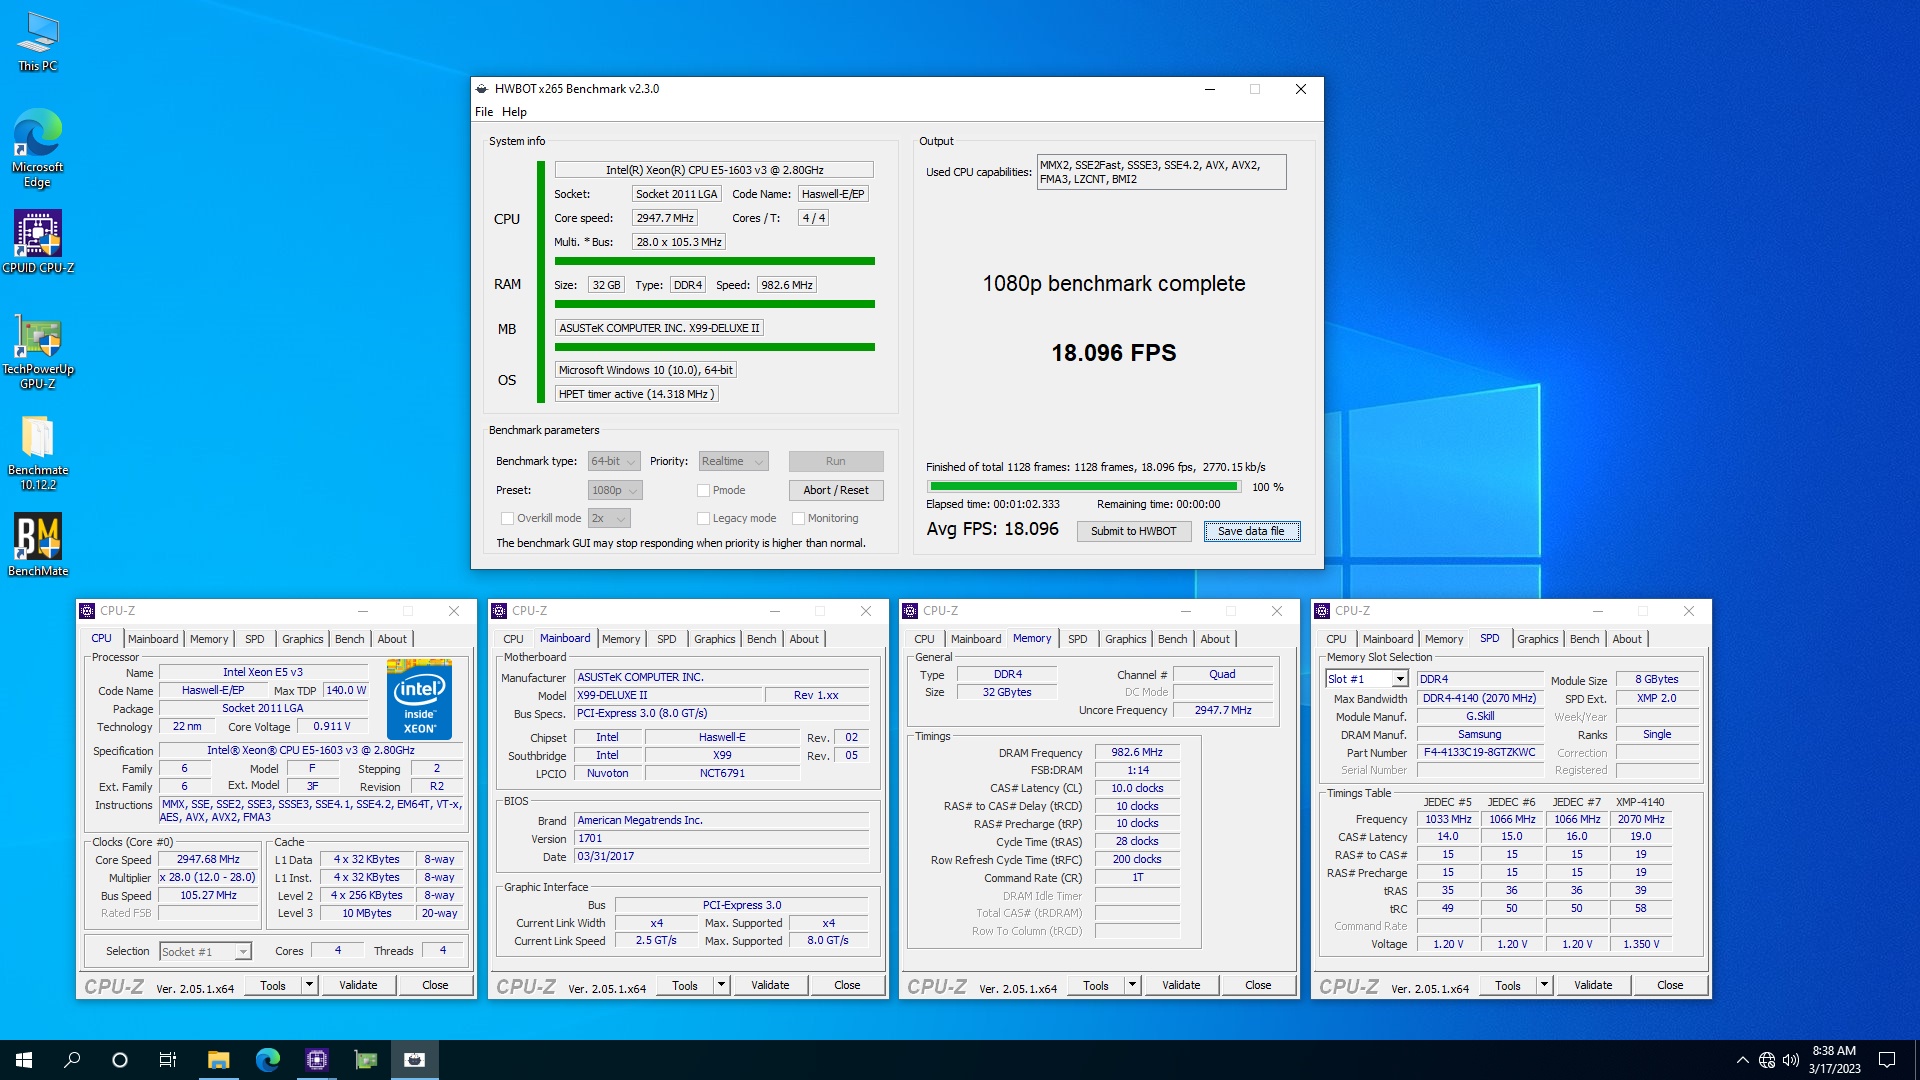The height and width of the screenshot is (1080, 1920).
Task: Click Close in SPD CPU-Z window
Action: tap(1669, 986)
